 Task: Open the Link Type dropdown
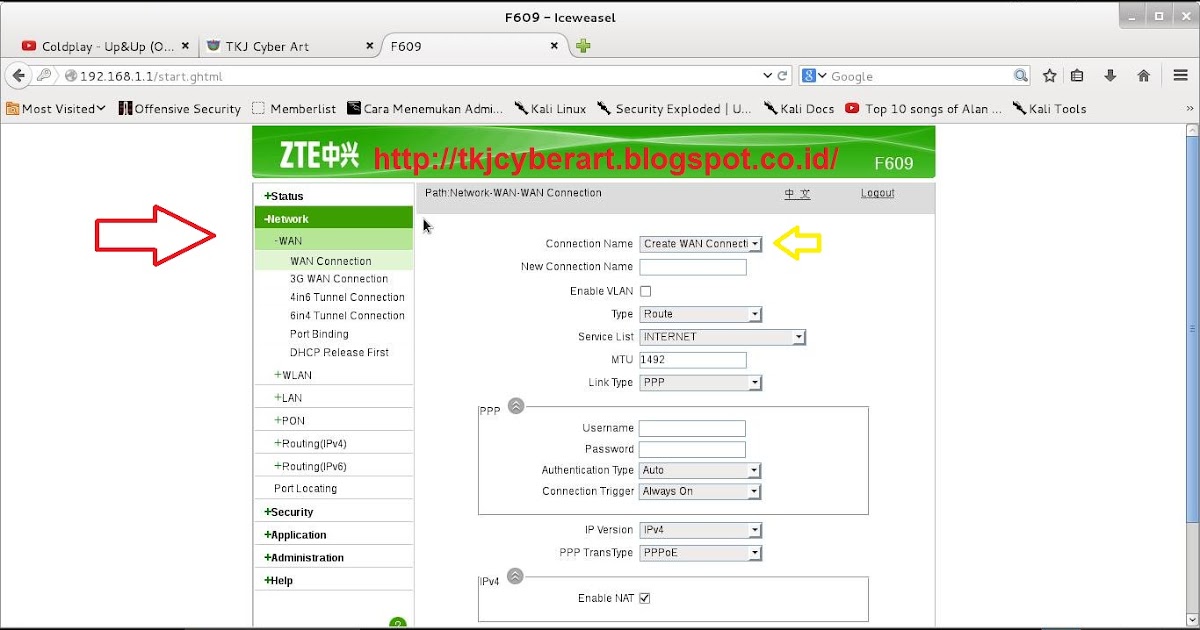(701, 383)
